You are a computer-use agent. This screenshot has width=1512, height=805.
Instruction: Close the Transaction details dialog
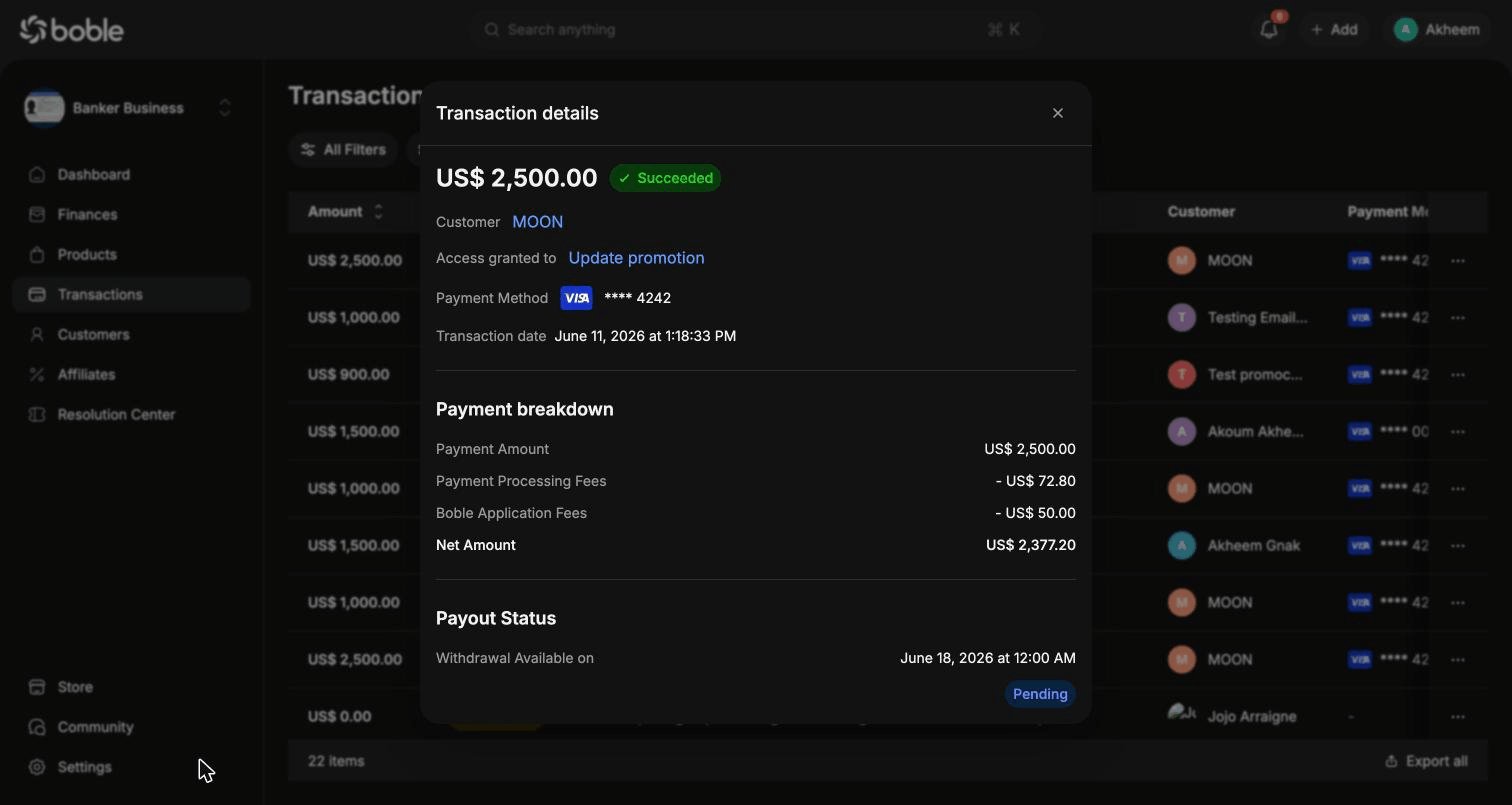pos(1058,113)
